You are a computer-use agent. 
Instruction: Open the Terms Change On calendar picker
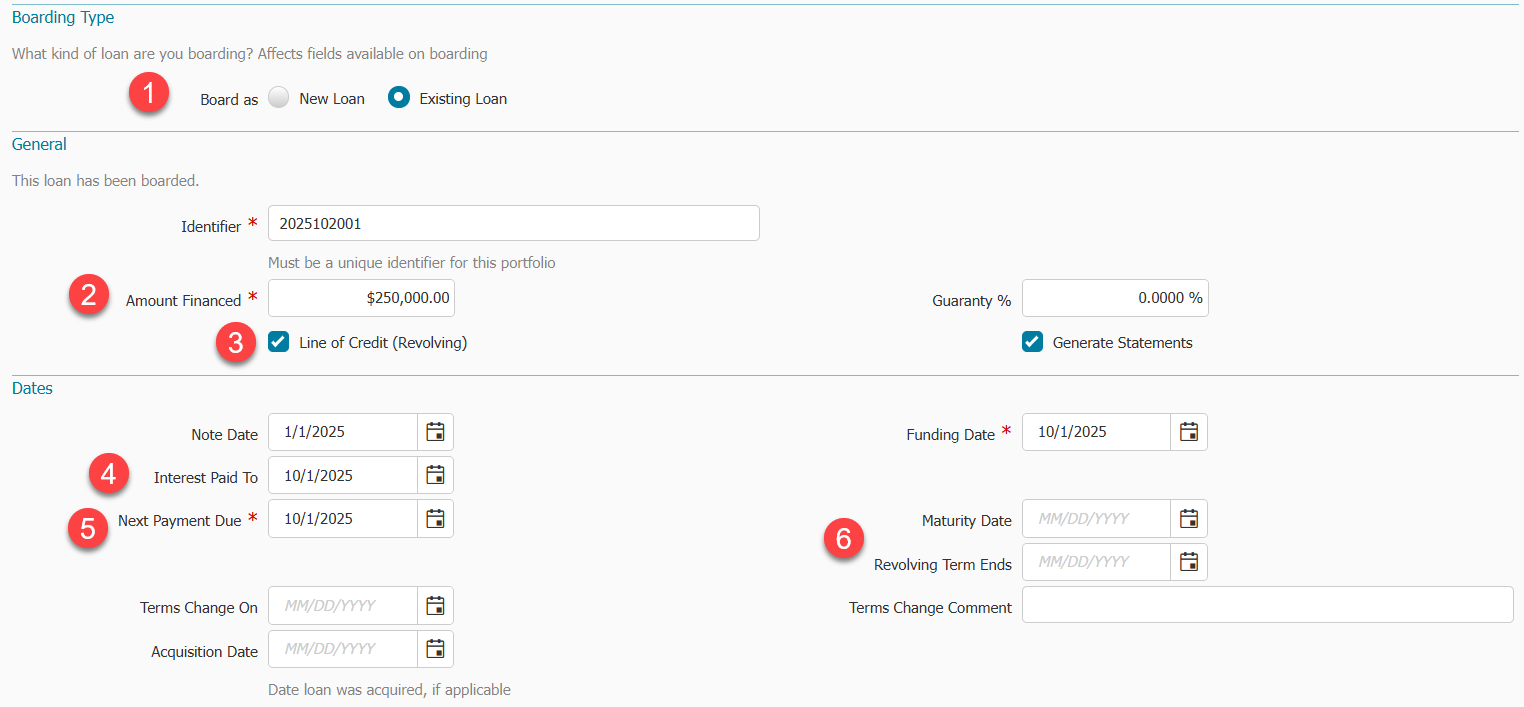435,605
